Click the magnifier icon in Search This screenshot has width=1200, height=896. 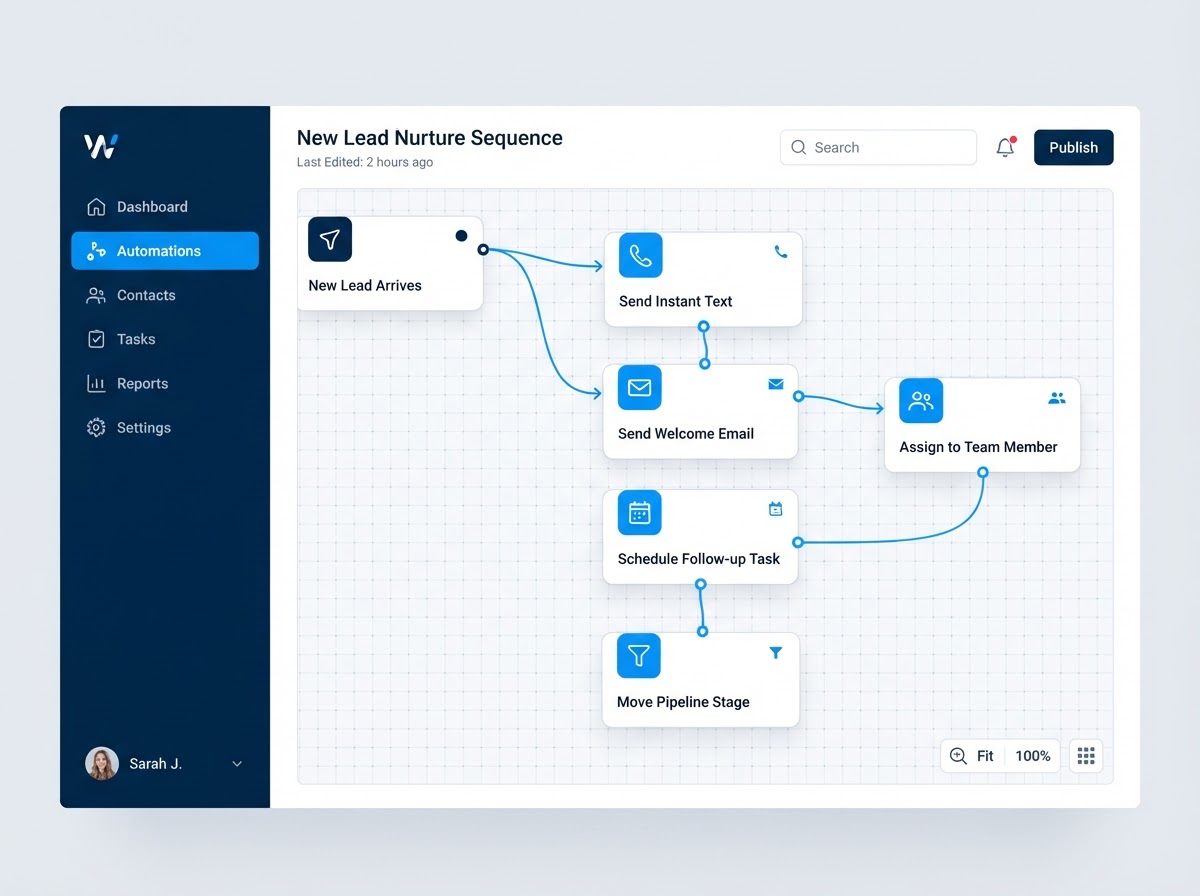pos(798,147)
